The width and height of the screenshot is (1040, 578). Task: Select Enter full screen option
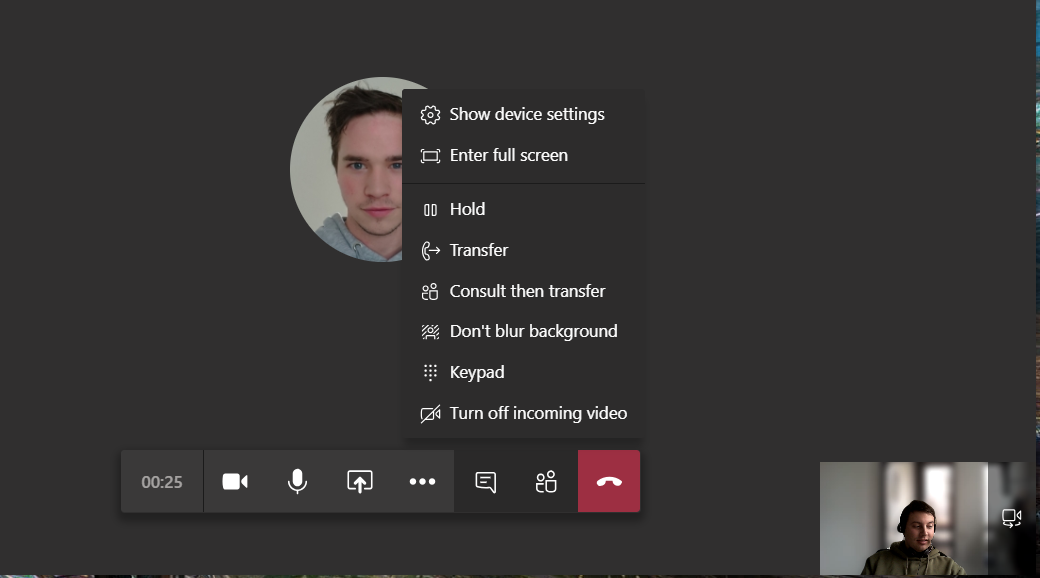(x=508, y=155)
